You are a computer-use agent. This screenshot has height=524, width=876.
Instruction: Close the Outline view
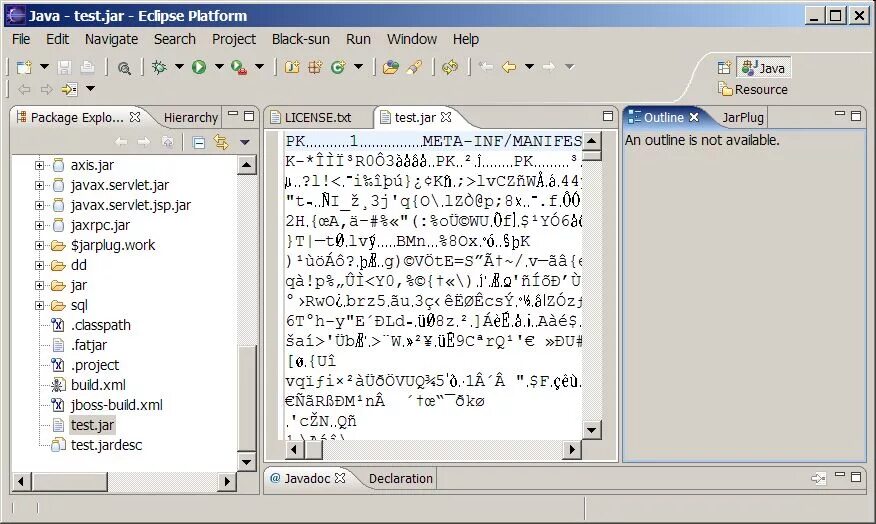[694, 117]
